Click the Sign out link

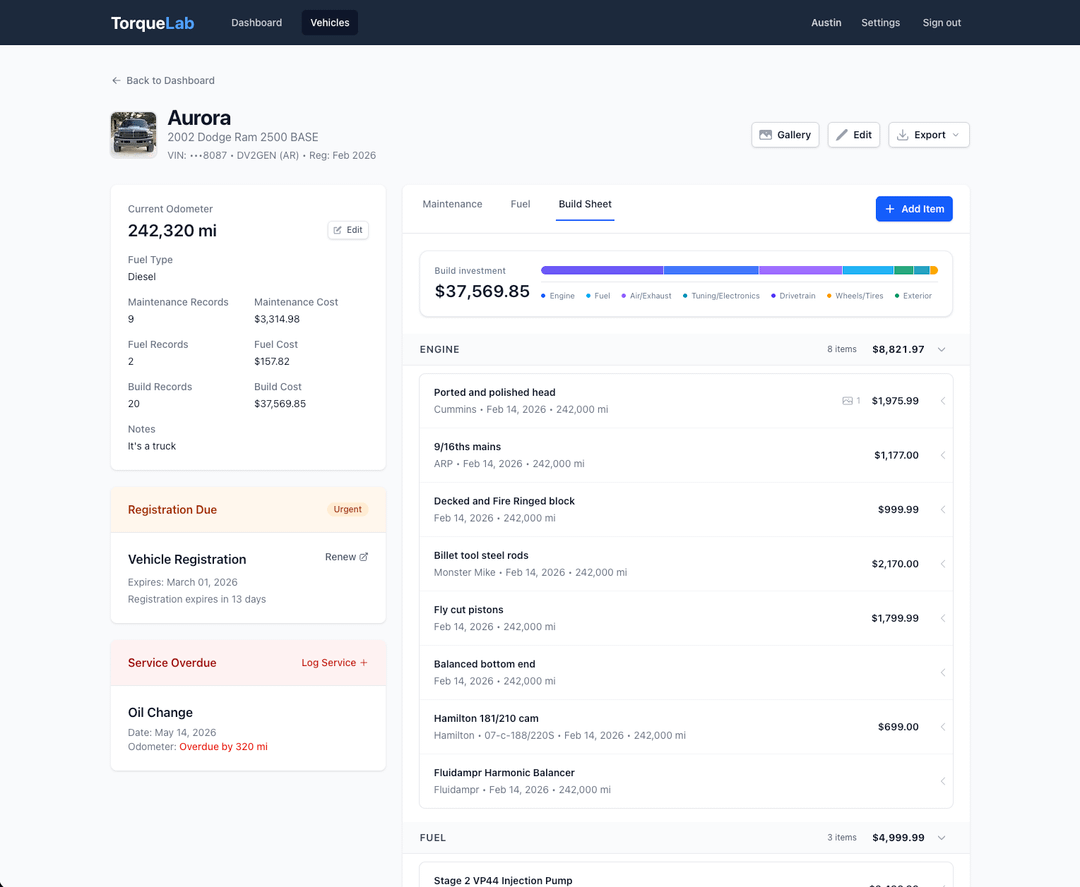(x=941, y=22)
